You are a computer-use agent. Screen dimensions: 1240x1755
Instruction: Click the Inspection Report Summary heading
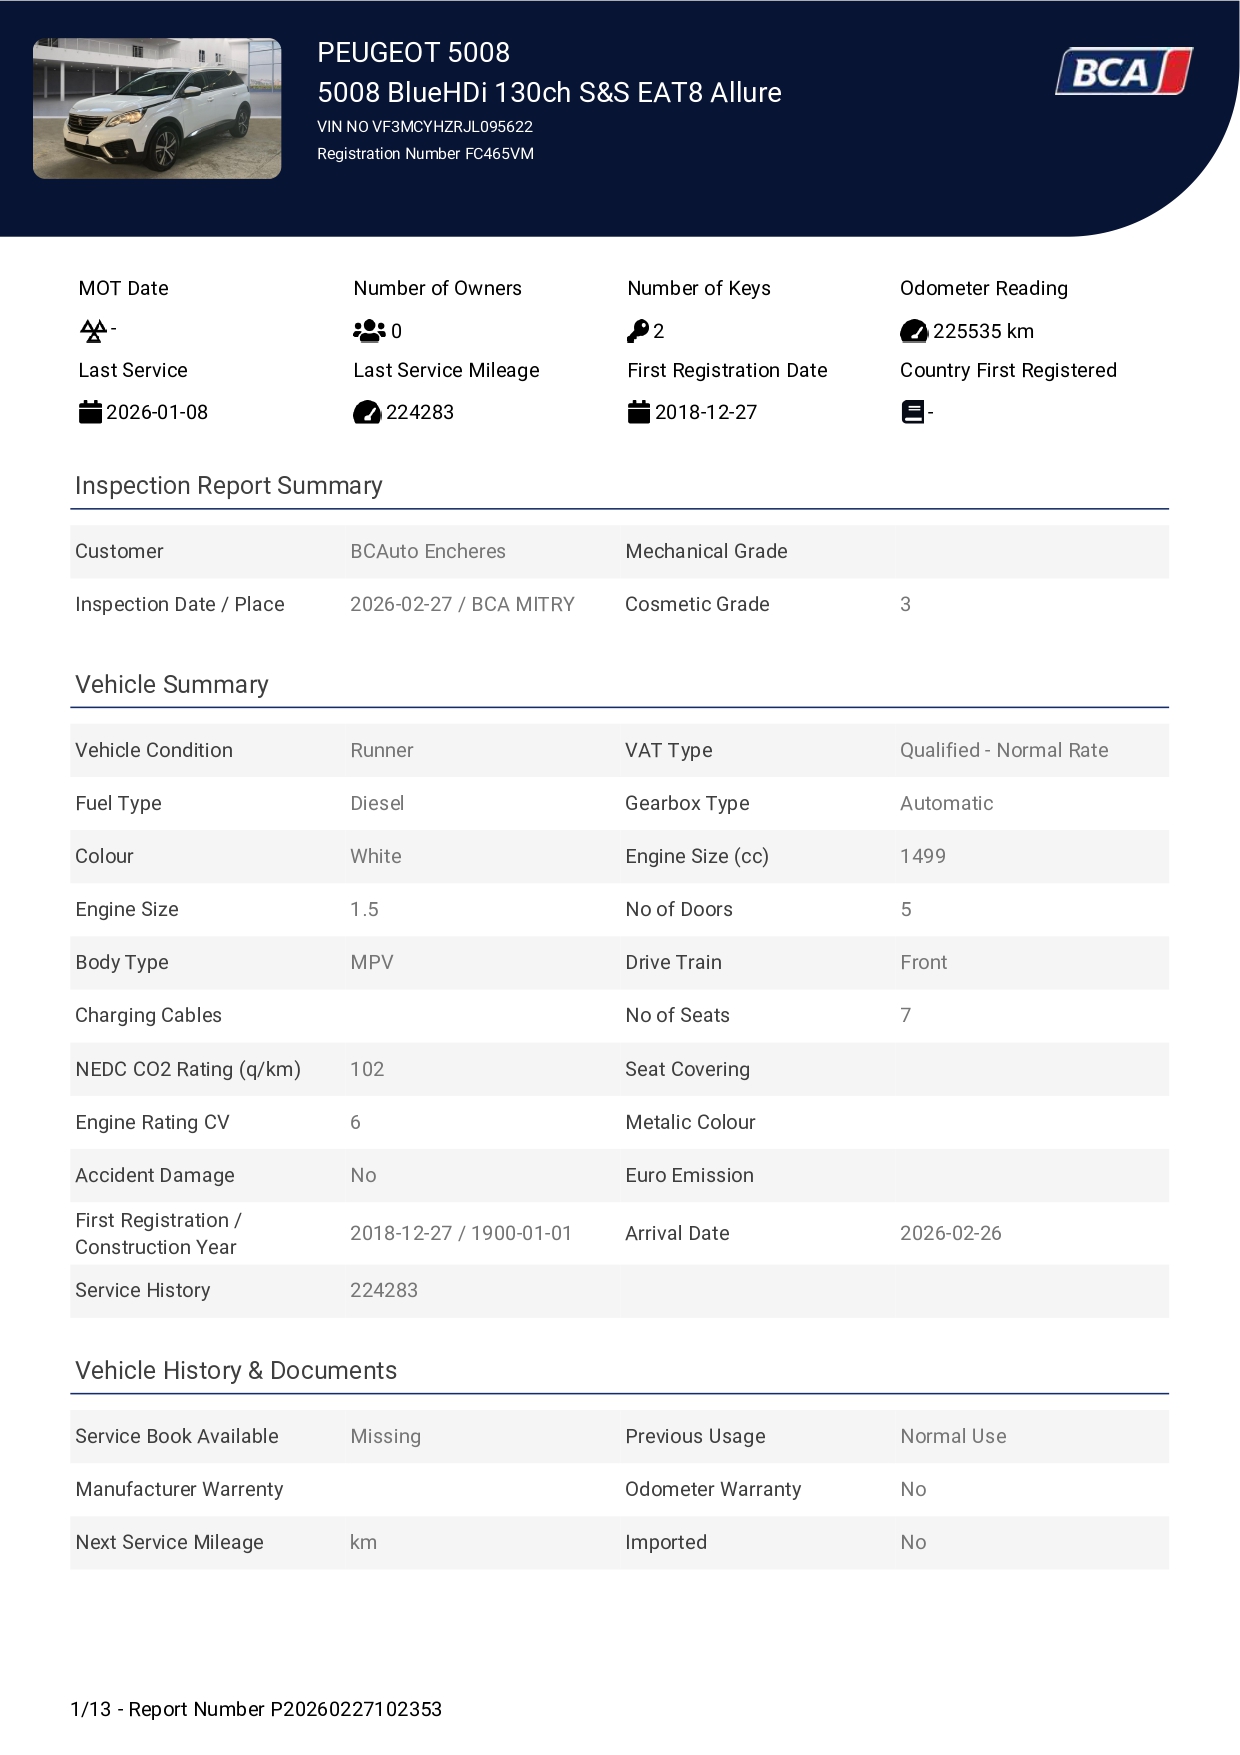pos(229,486)
